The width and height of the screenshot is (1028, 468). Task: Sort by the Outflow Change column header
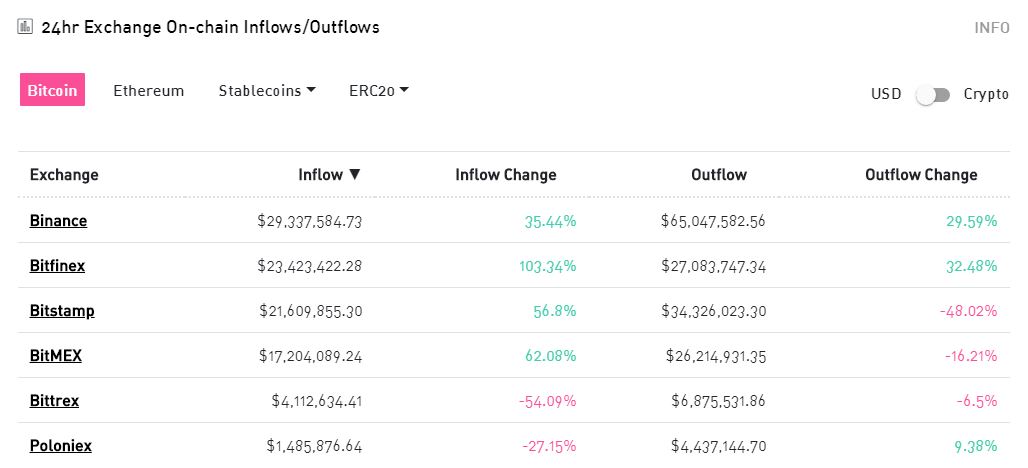pos(921,175)
